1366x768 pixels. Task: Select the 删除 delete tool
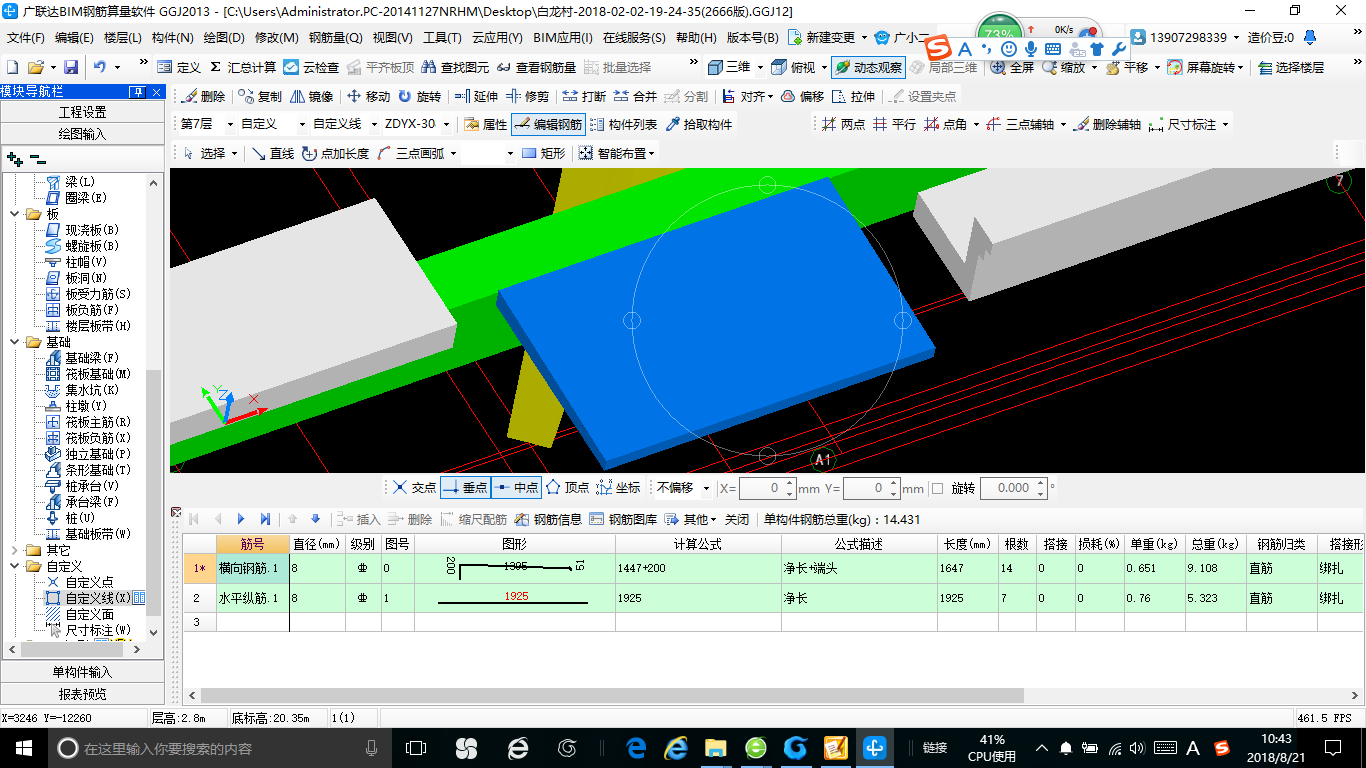pos(203,96)
